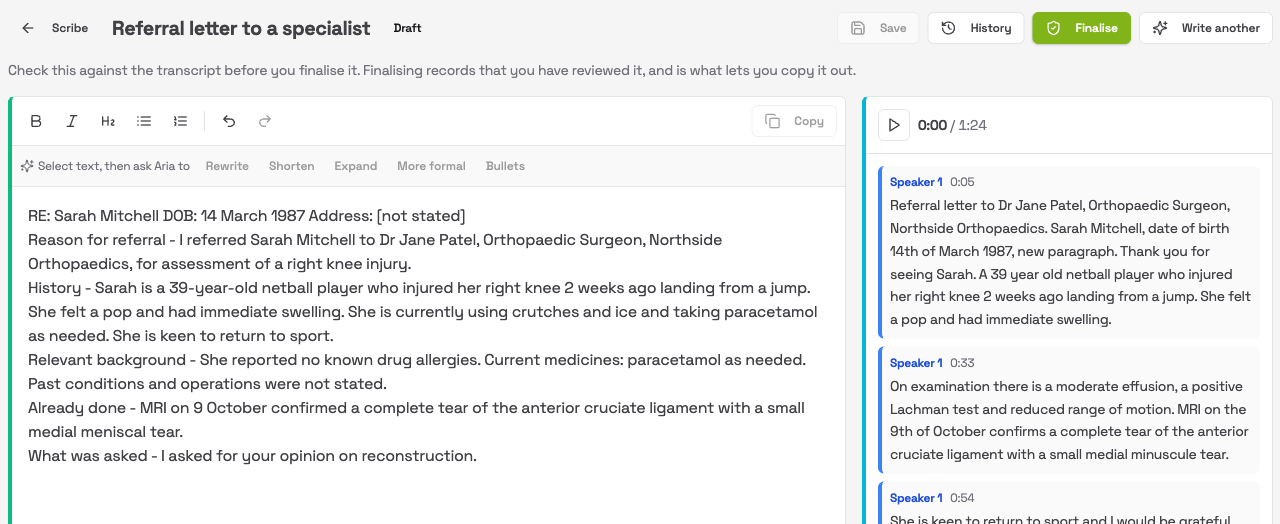Select the More formal option
The height and width of the screenshot is (524, 1280).
pyautogui.click(x=431, y=166)
